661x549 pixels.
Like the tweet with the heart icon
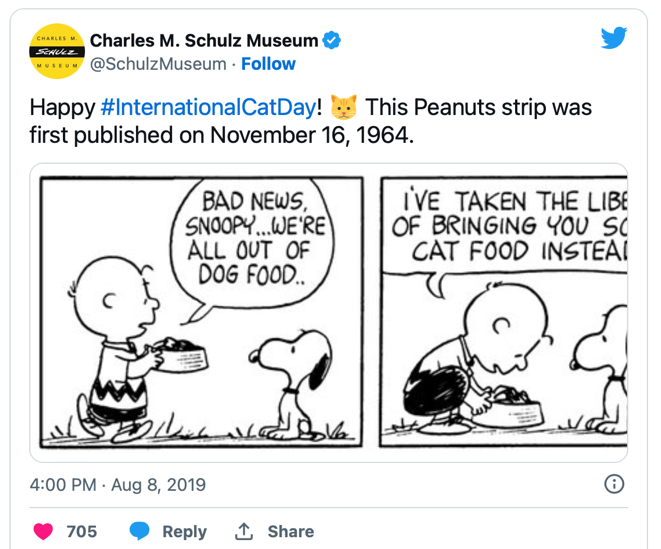tap(43, 531)
